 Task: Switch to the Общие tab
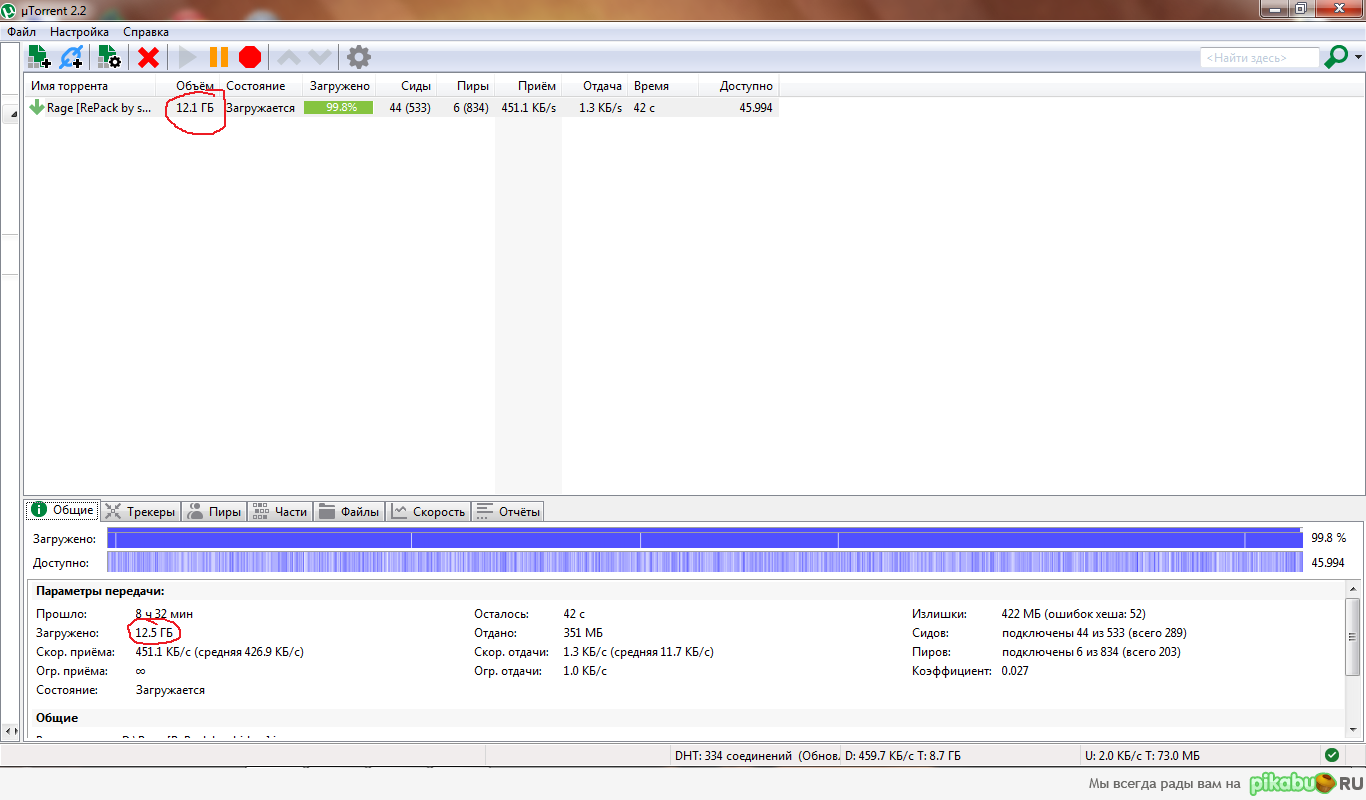[63, 510]
